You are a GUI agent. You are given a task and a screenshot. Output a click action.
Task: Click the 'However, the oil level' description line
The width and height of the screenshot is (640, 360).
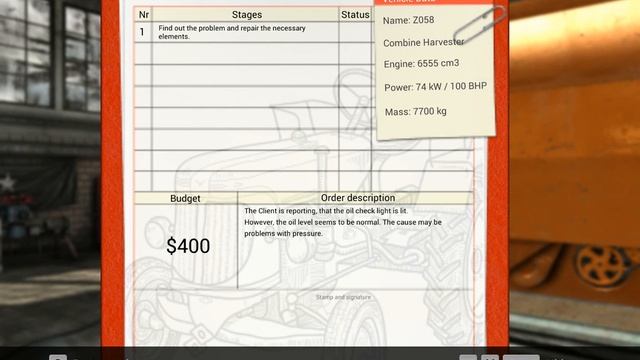(343, 222)
